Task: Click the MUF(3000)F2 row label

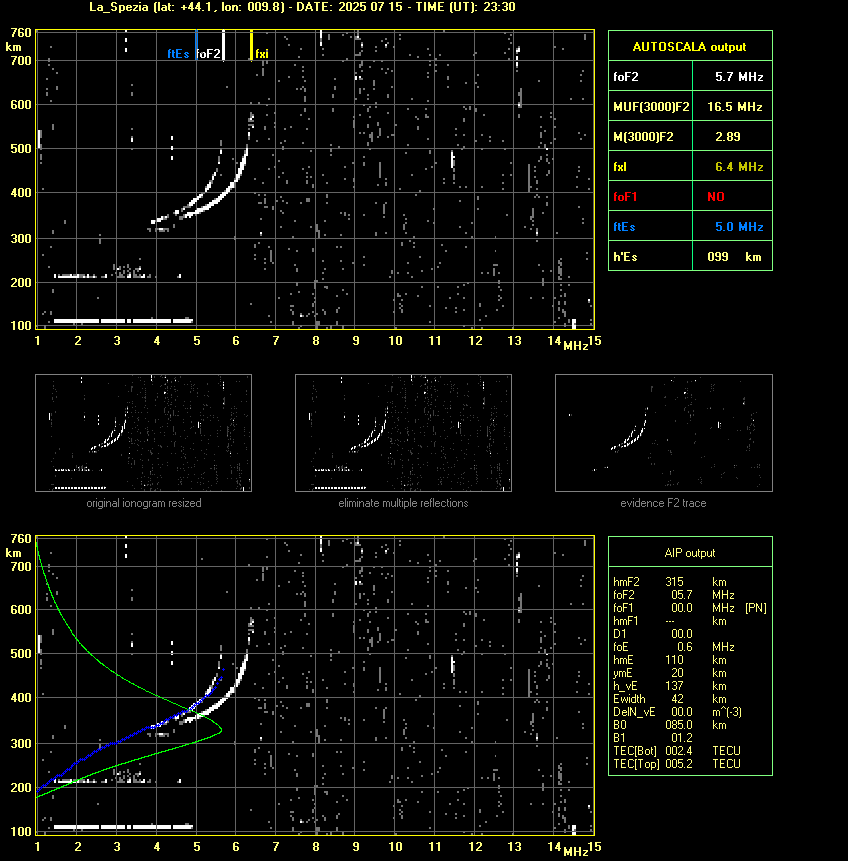Action: tap(651, 107)
